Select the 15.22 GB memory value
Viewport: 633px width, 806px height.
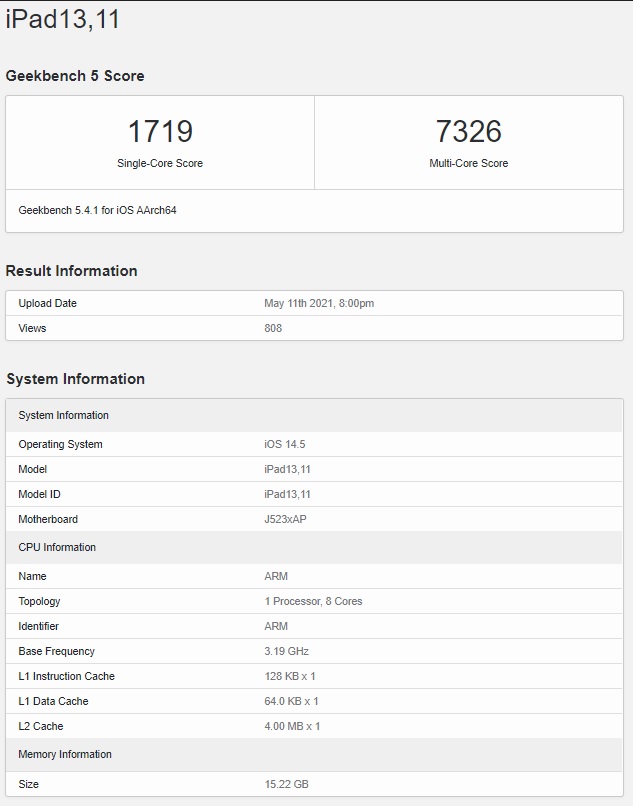pyautogui.click(x=286, y=784)
